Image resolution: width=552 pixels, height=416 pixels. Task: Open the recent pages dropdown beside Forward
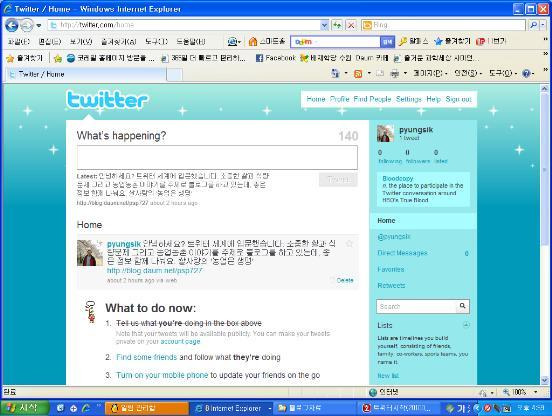39,25
